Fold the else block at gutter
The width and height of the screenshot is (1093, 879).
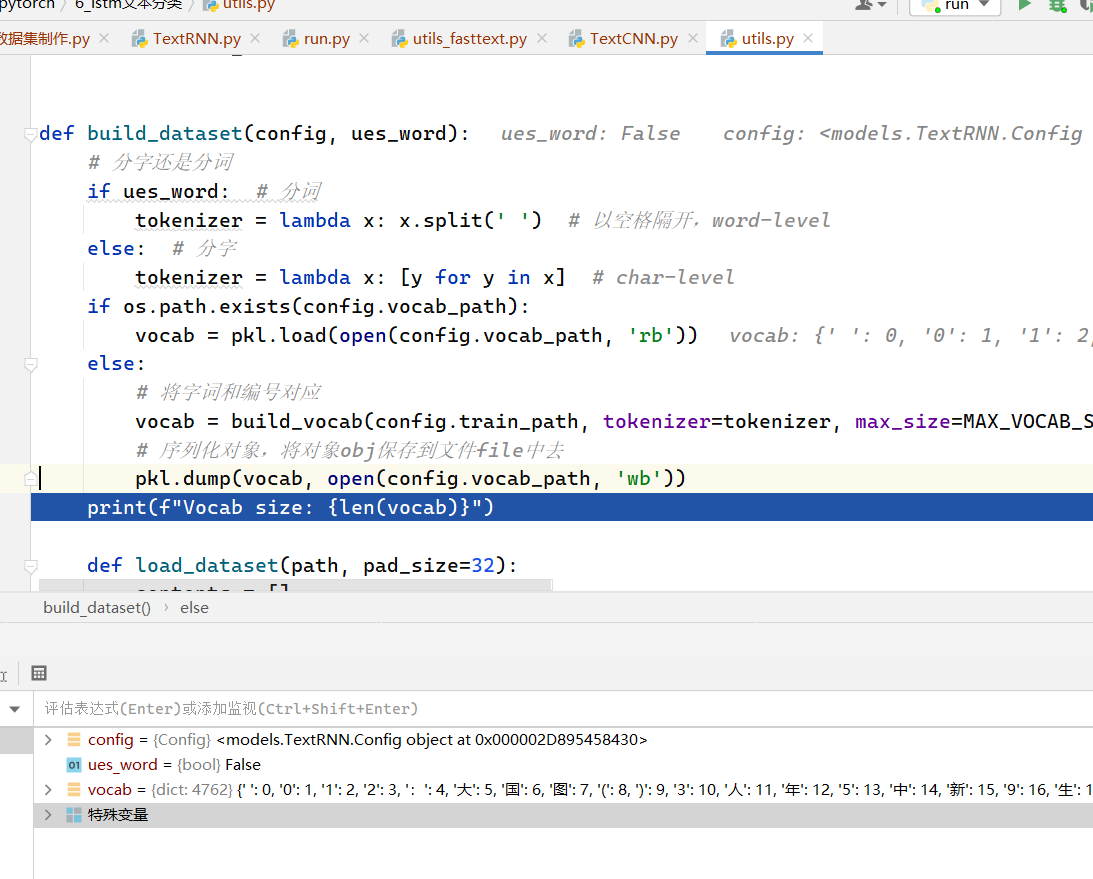click(x=31, y=364)
